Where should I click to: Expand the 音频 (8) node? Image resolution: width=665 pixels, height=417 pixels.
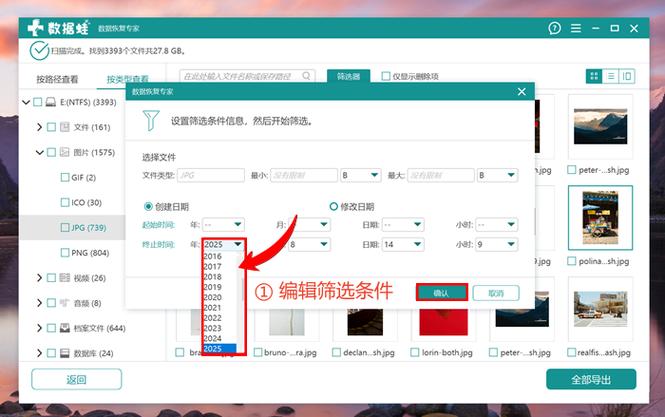[x=39, y=303]
